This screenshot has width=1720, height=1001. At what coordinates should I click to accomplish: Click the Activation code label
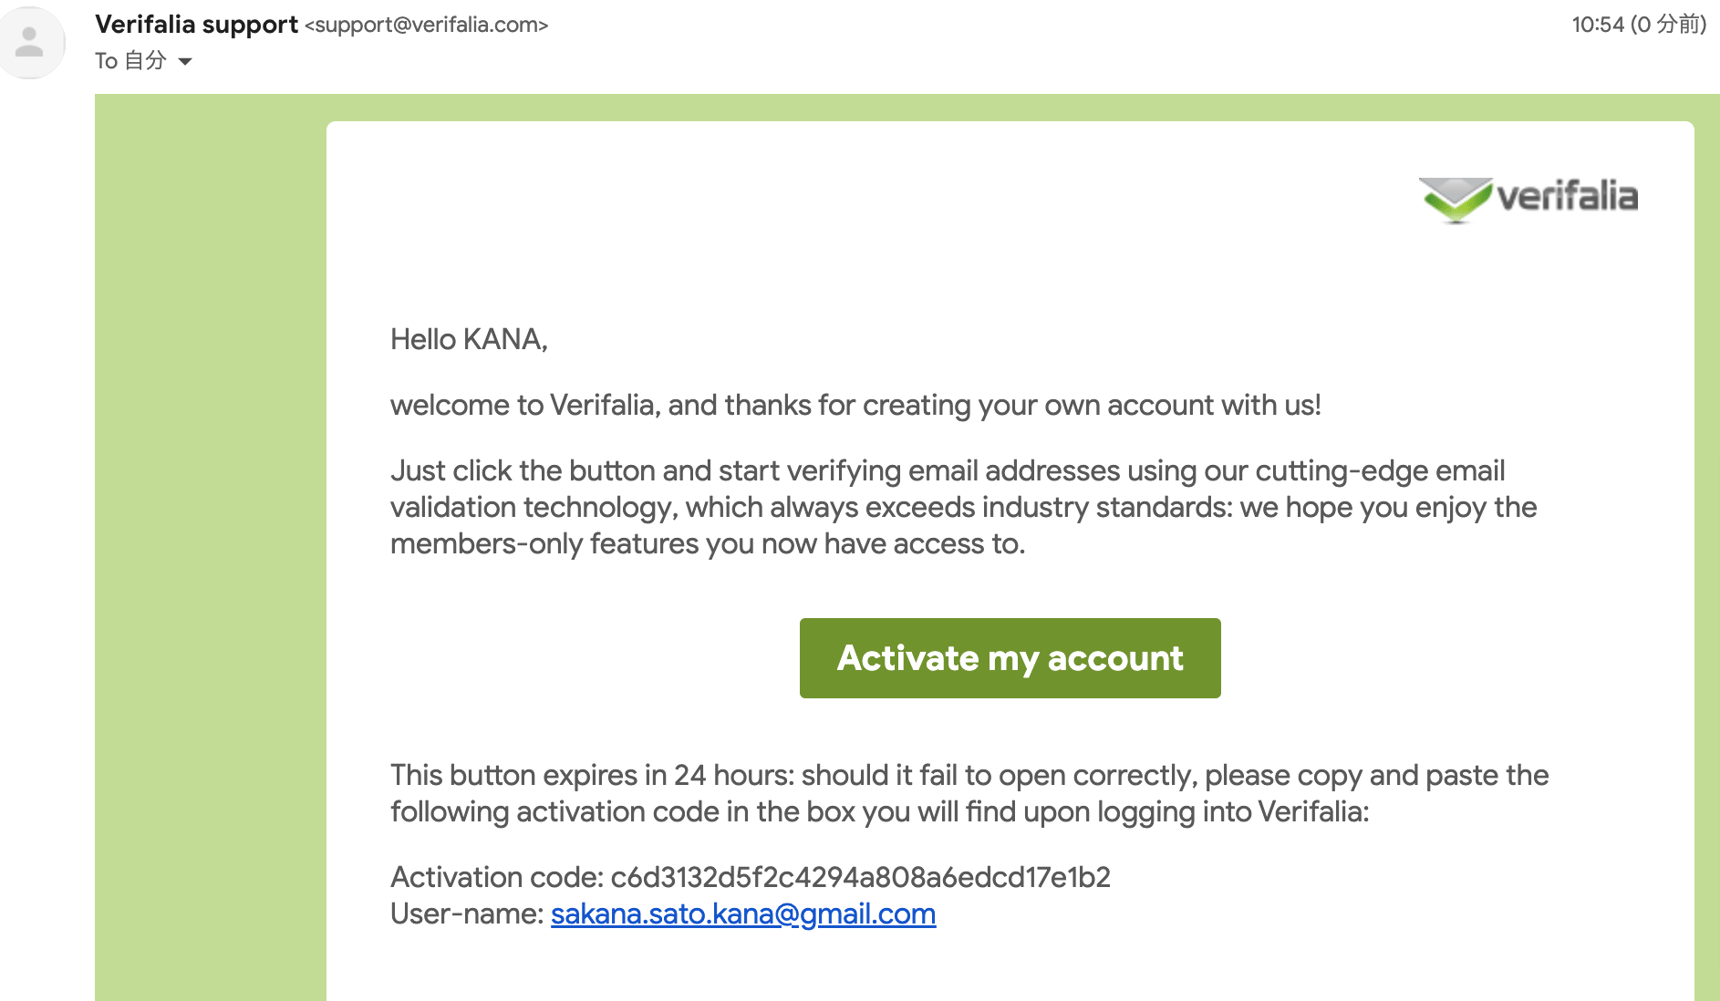click(x=497, y=877)
